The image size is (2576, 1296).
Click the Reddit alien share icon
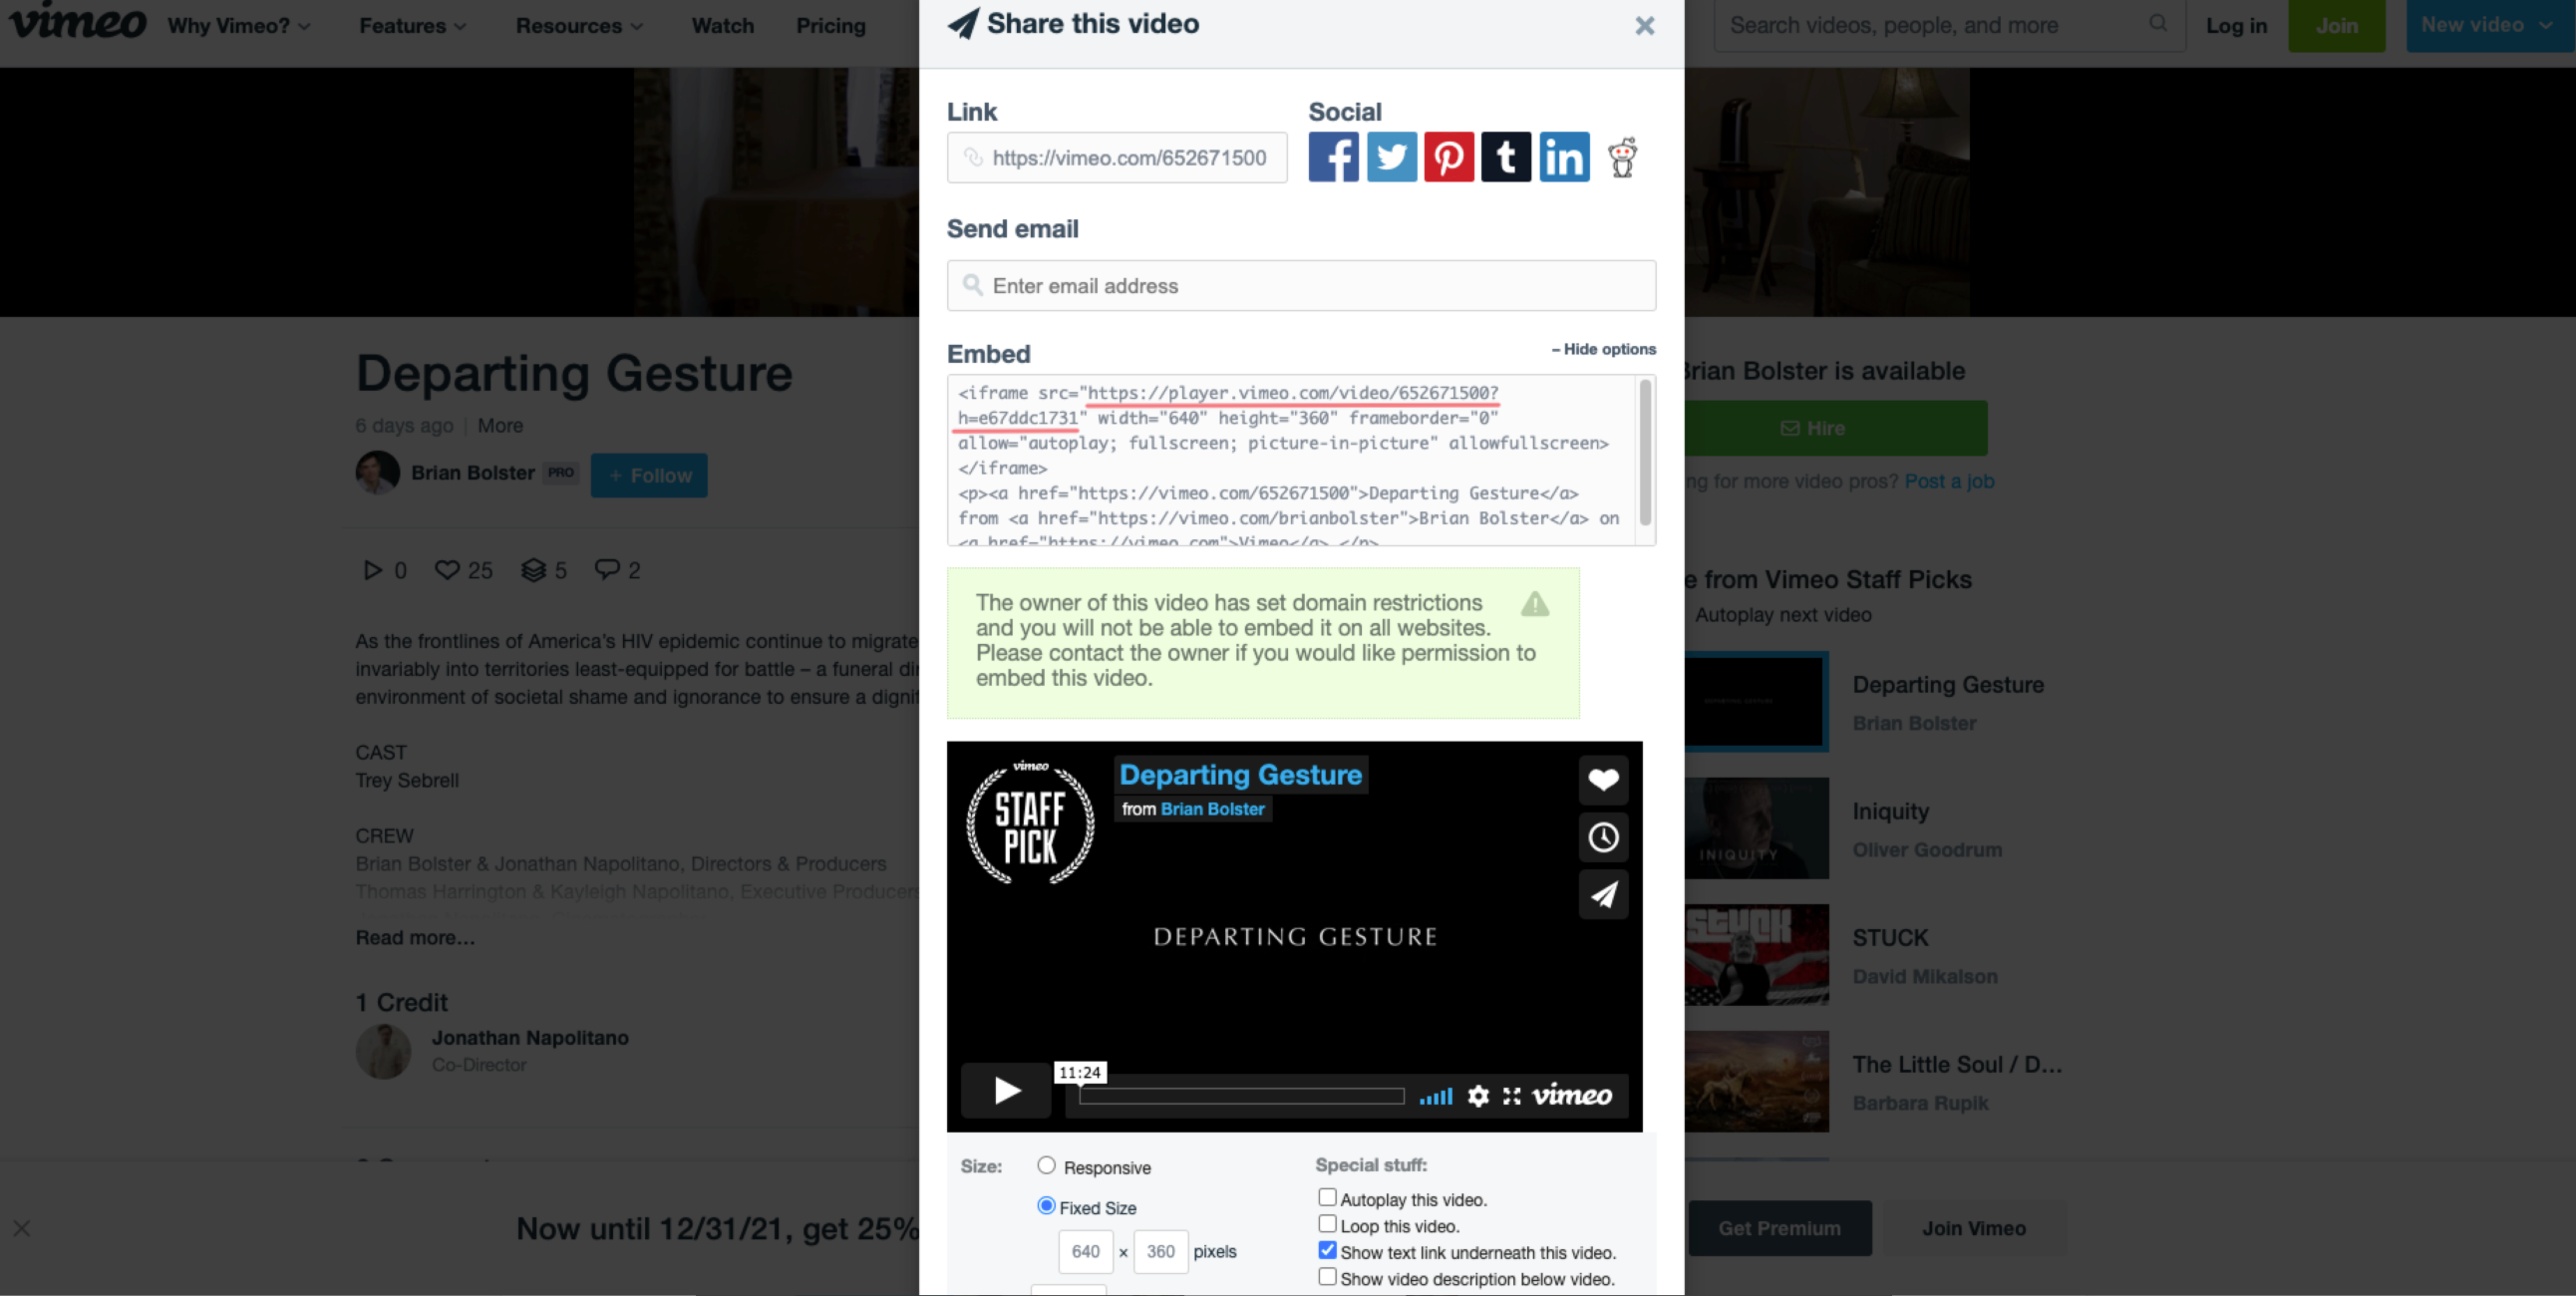click(x=1622, y=157)
